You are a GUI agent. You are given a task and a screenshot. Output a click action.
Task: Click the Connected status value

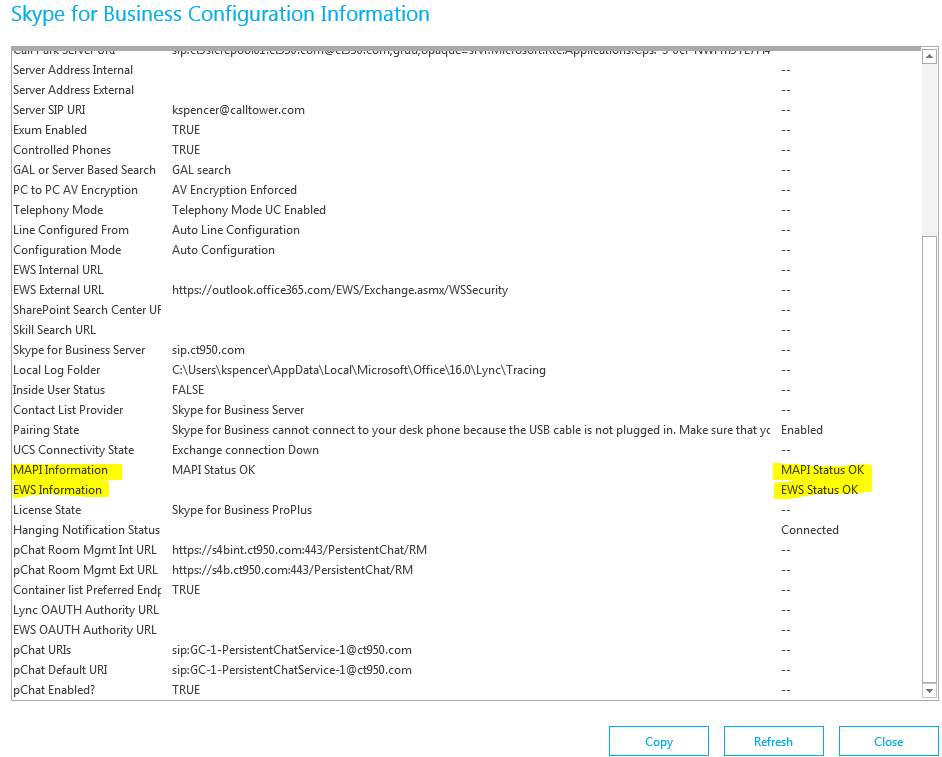click(809, 529)
